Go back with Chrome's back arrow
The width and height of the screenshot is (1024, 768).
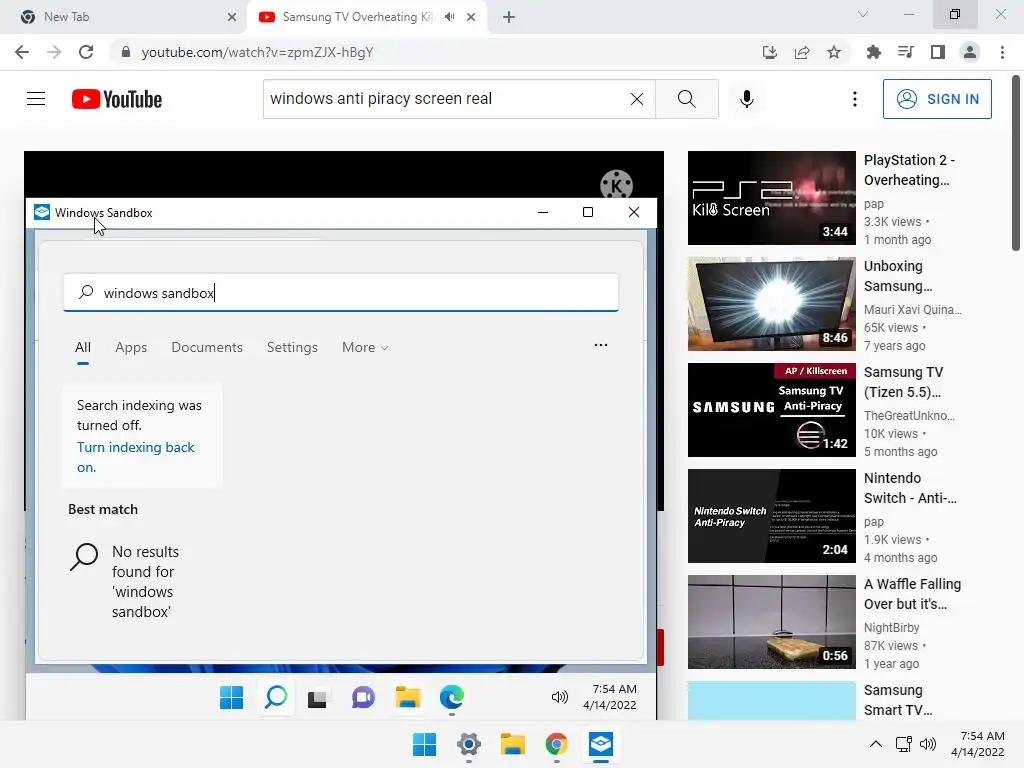pos(22,52)
